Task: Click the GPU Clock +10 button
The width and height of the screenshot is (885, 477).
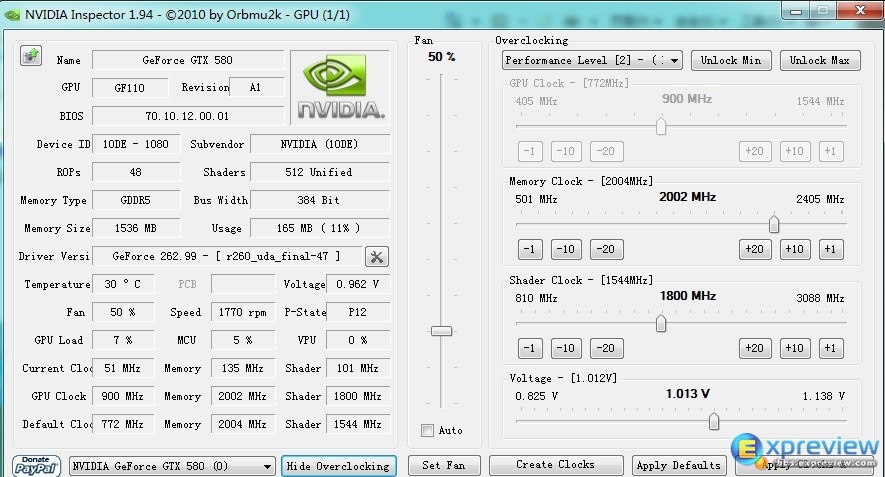Action: (795, 151)
